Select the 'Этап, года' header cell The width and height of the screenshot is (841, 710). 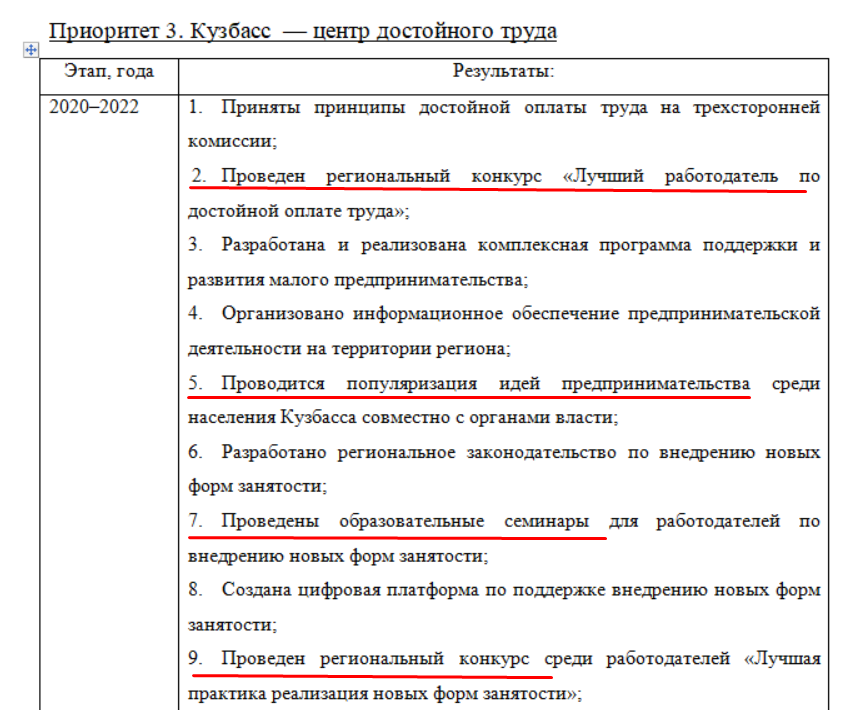point(109,76)
